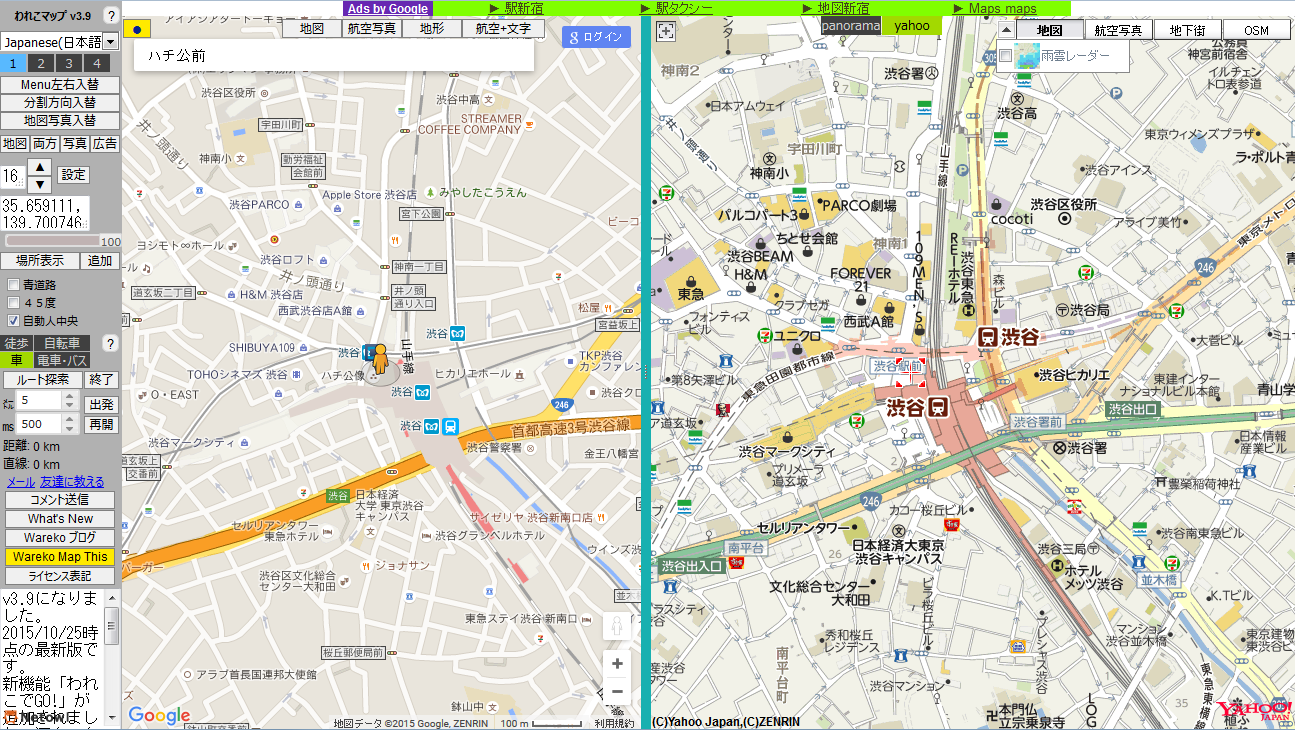Click 地図写真入替 button

[x=60, y=121]
